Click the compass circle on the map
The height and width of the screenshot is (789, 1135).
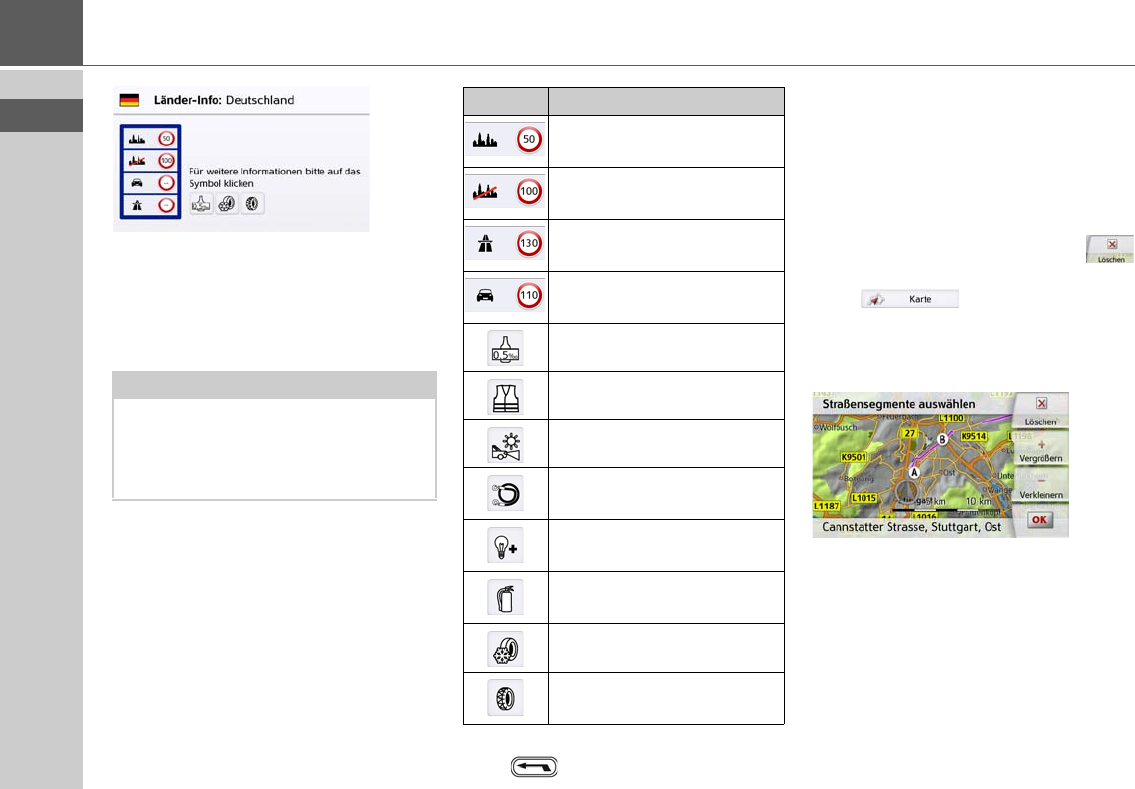point(905,493)
